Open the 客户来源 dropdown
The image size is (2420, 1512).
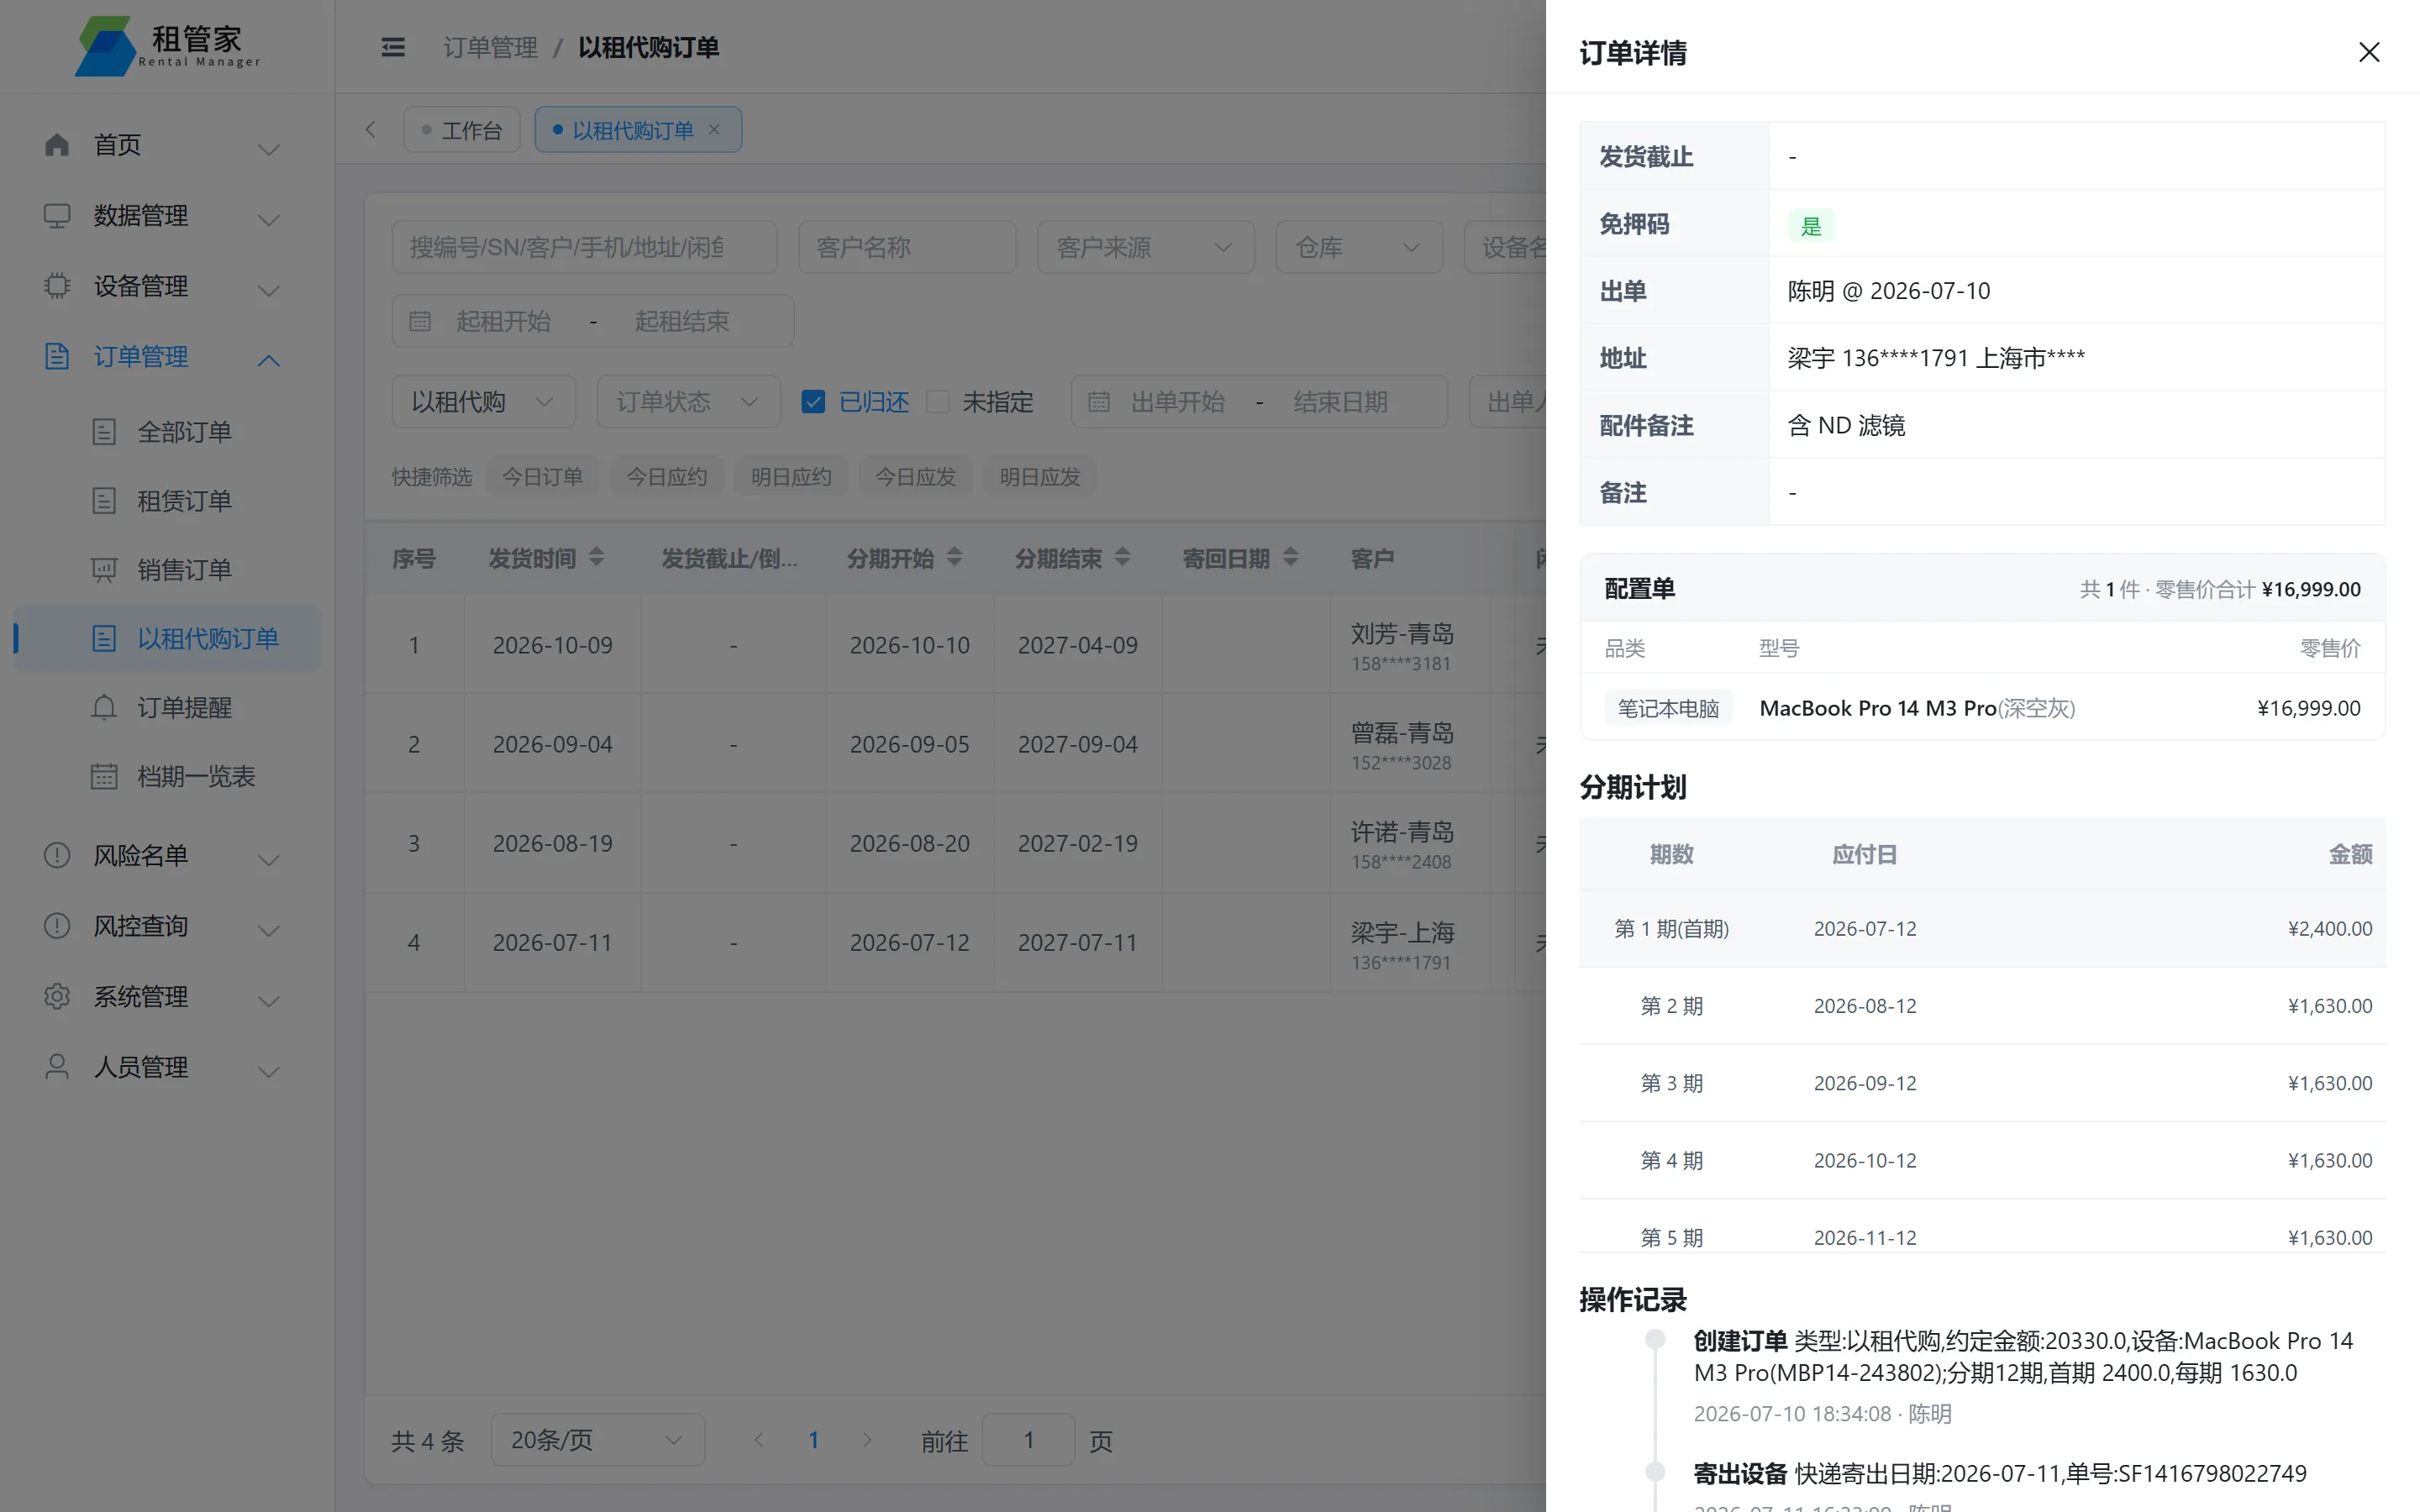(1145, 247)
